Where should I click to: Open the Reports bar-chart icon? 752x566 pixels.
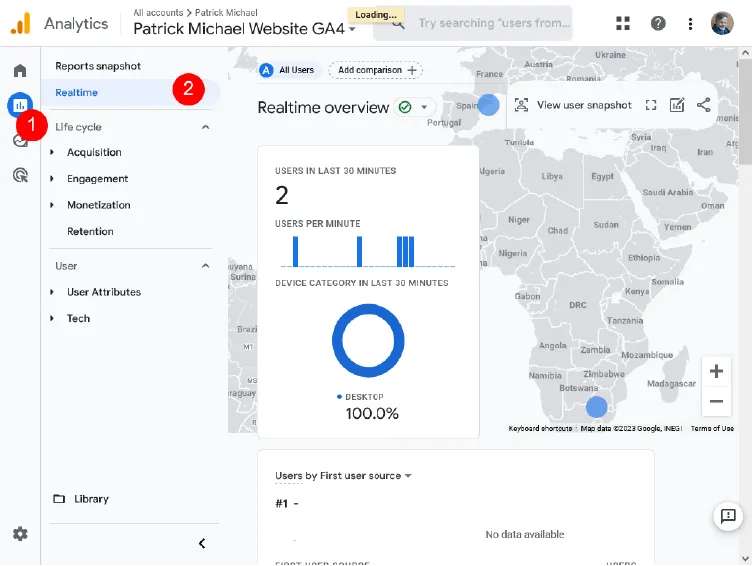(x=20, y=105)
